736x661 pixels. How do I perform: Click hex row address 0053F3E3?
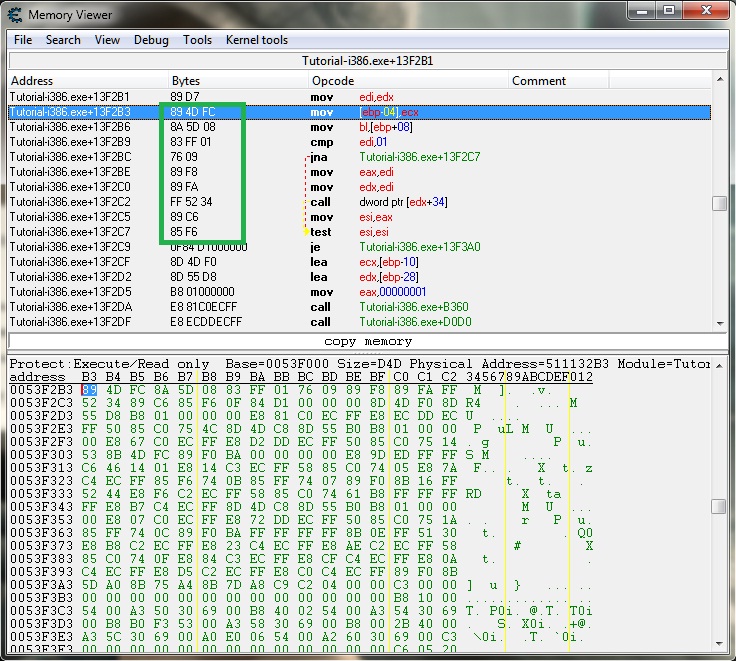coord(41,637)
